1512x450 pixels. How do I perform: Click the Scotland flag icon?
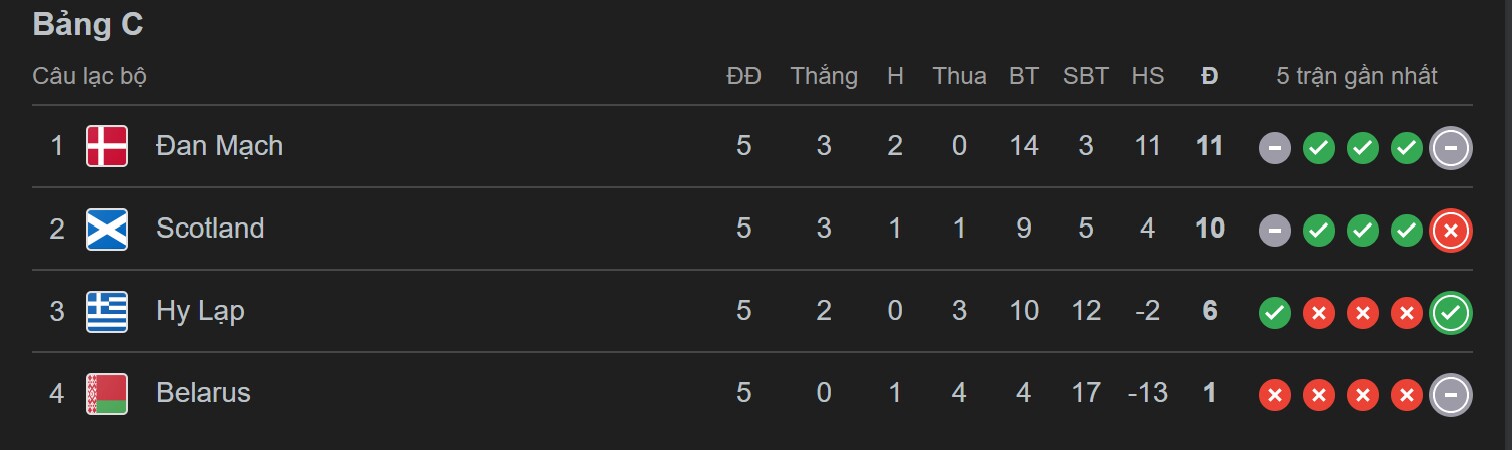tap(107, 229)
